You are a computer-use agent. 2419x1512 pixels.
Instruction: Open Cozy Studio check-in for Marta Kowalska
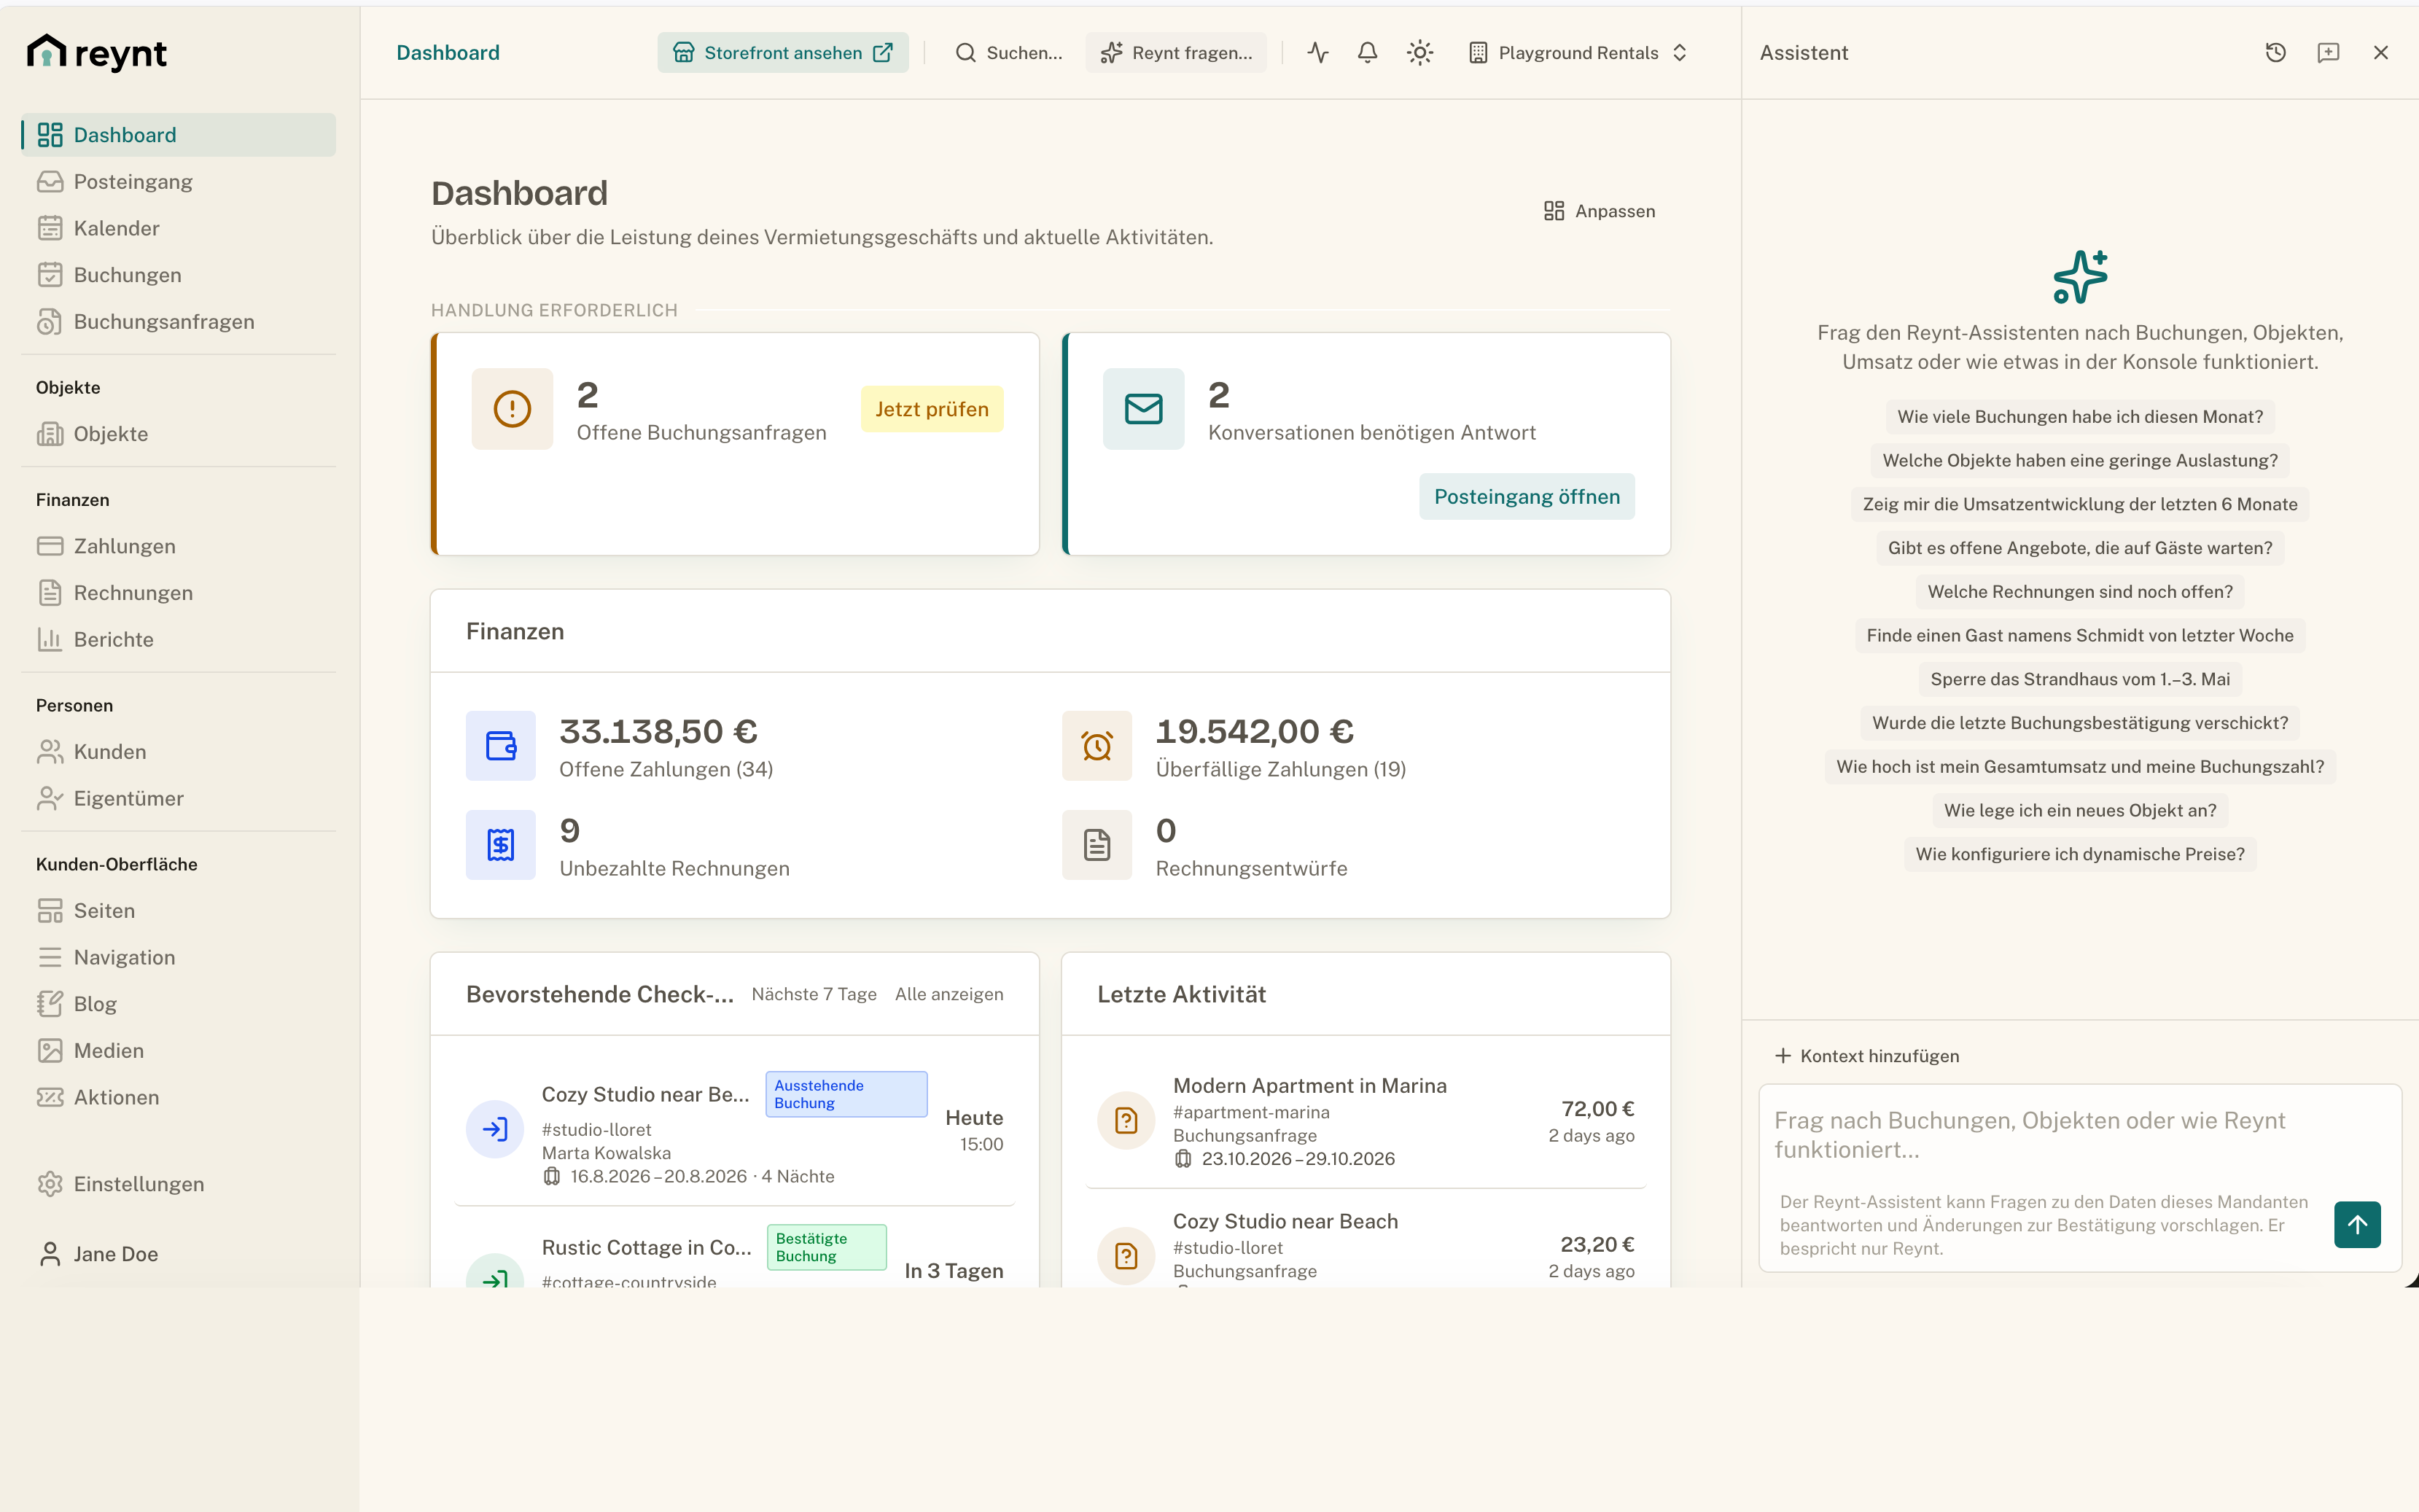[734, 1129]
